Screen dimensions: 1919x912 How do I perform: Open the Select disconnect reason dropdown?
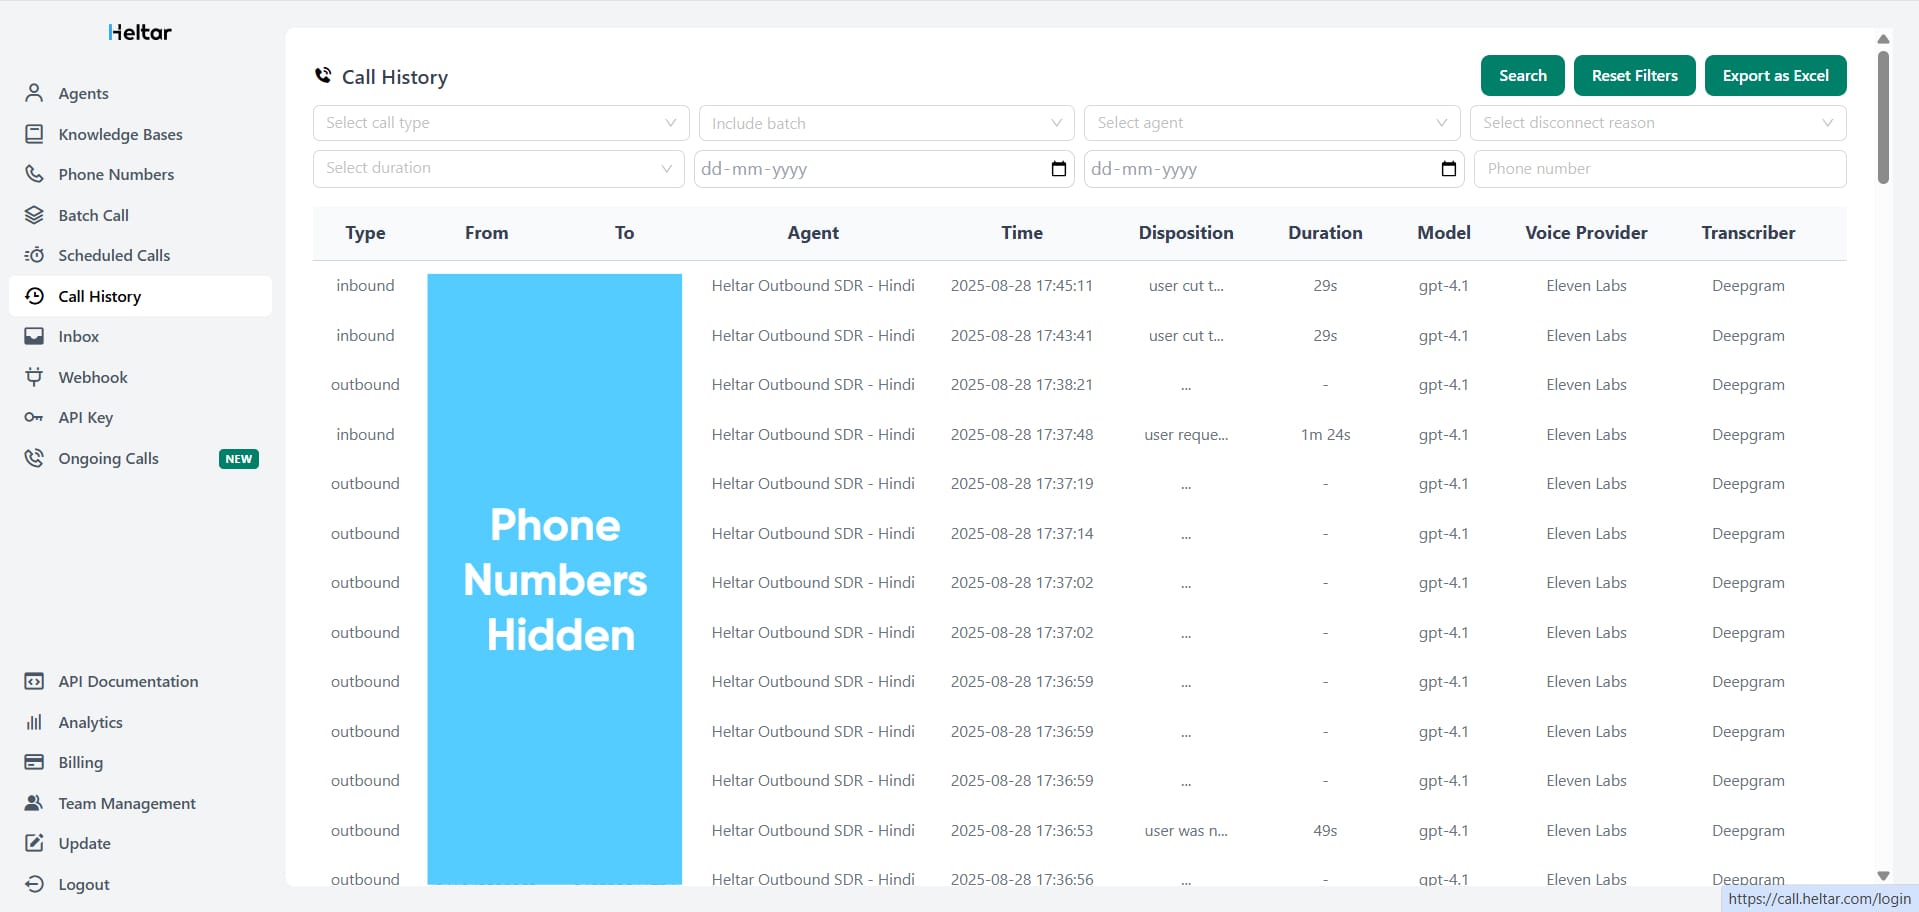click(1658, 122)
